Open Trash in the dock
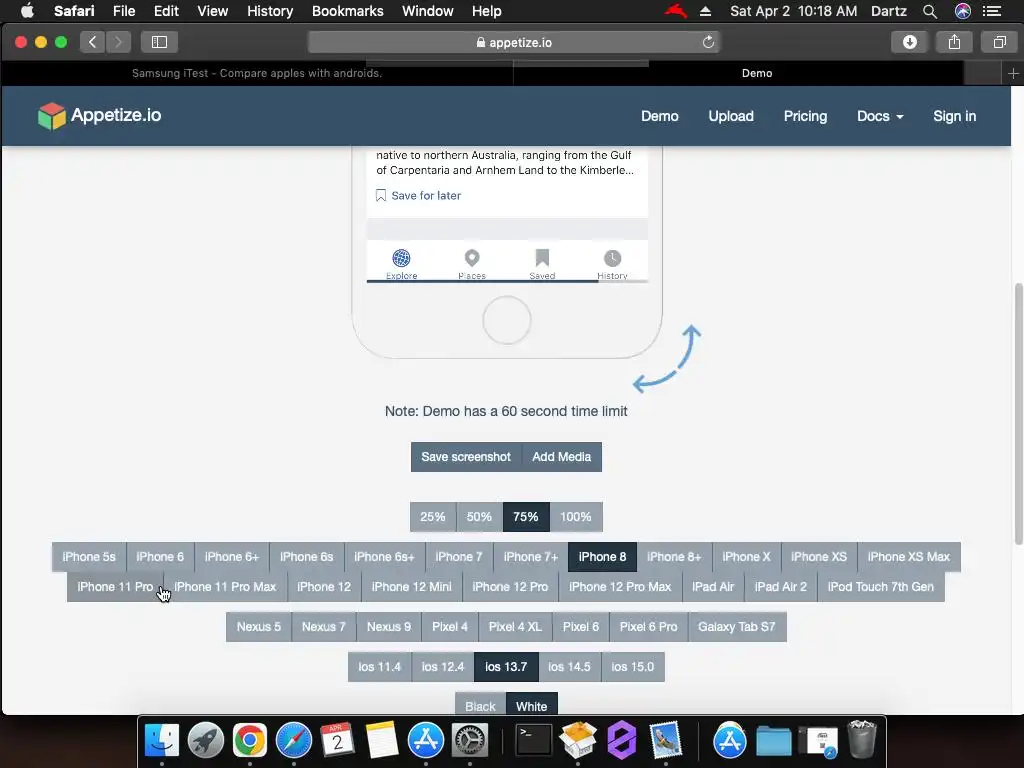1024x768 pixels. (x=861, y=739)
